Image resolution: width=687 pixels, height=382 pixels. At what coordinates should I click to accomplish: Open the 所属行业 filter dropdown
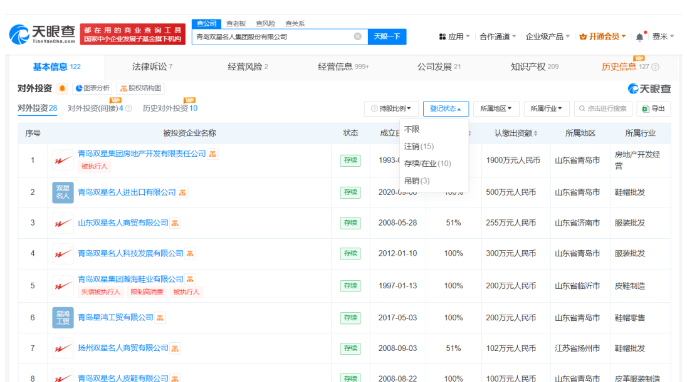tap(546, 109)
